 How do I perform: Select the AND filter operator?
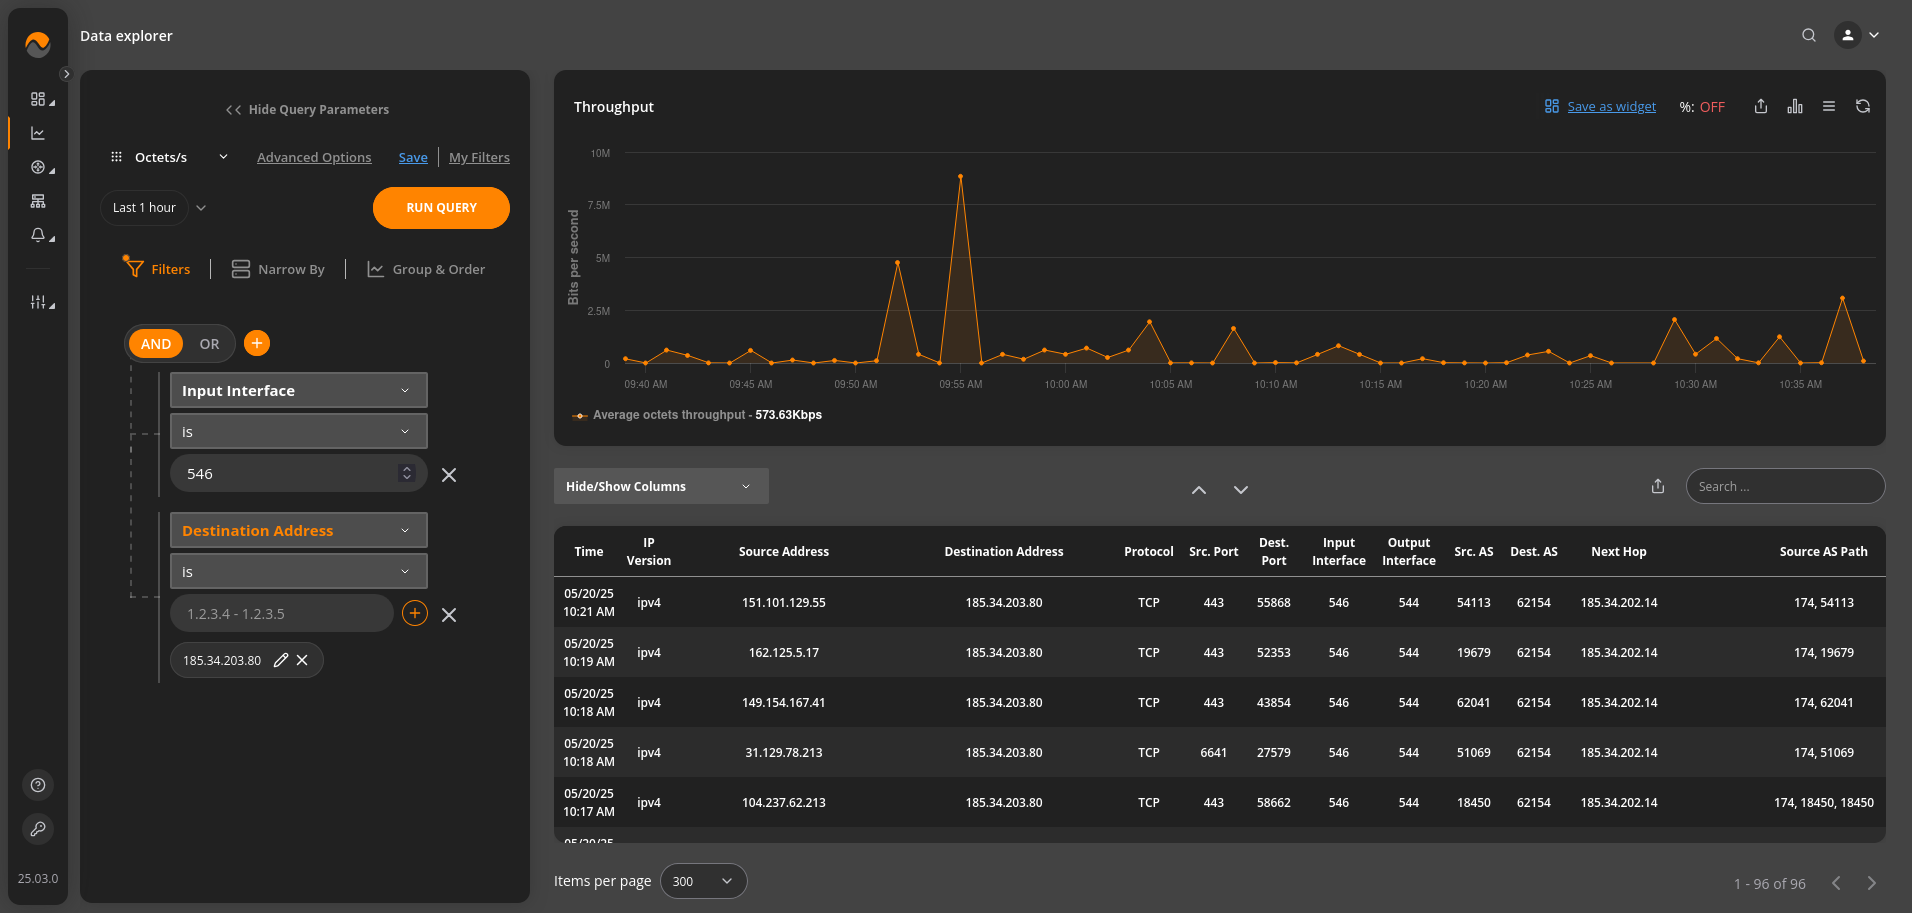tap(156, 344)
